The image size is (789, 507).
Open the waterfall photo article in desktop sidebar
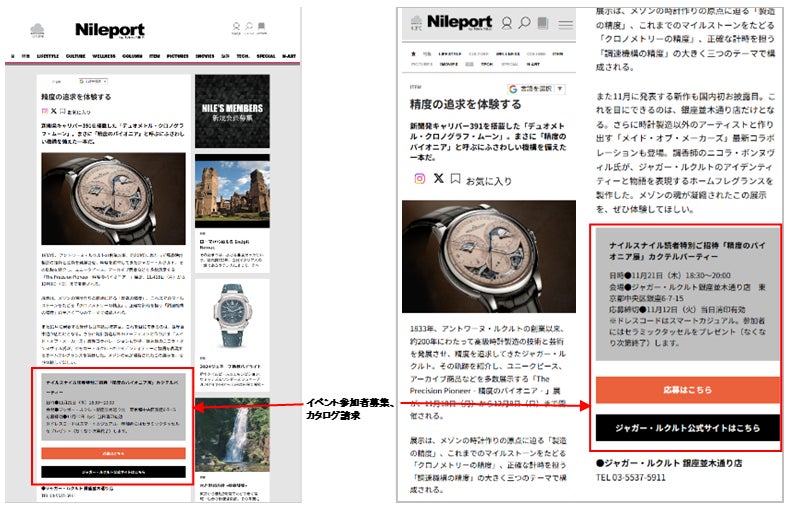pos(232,435)
